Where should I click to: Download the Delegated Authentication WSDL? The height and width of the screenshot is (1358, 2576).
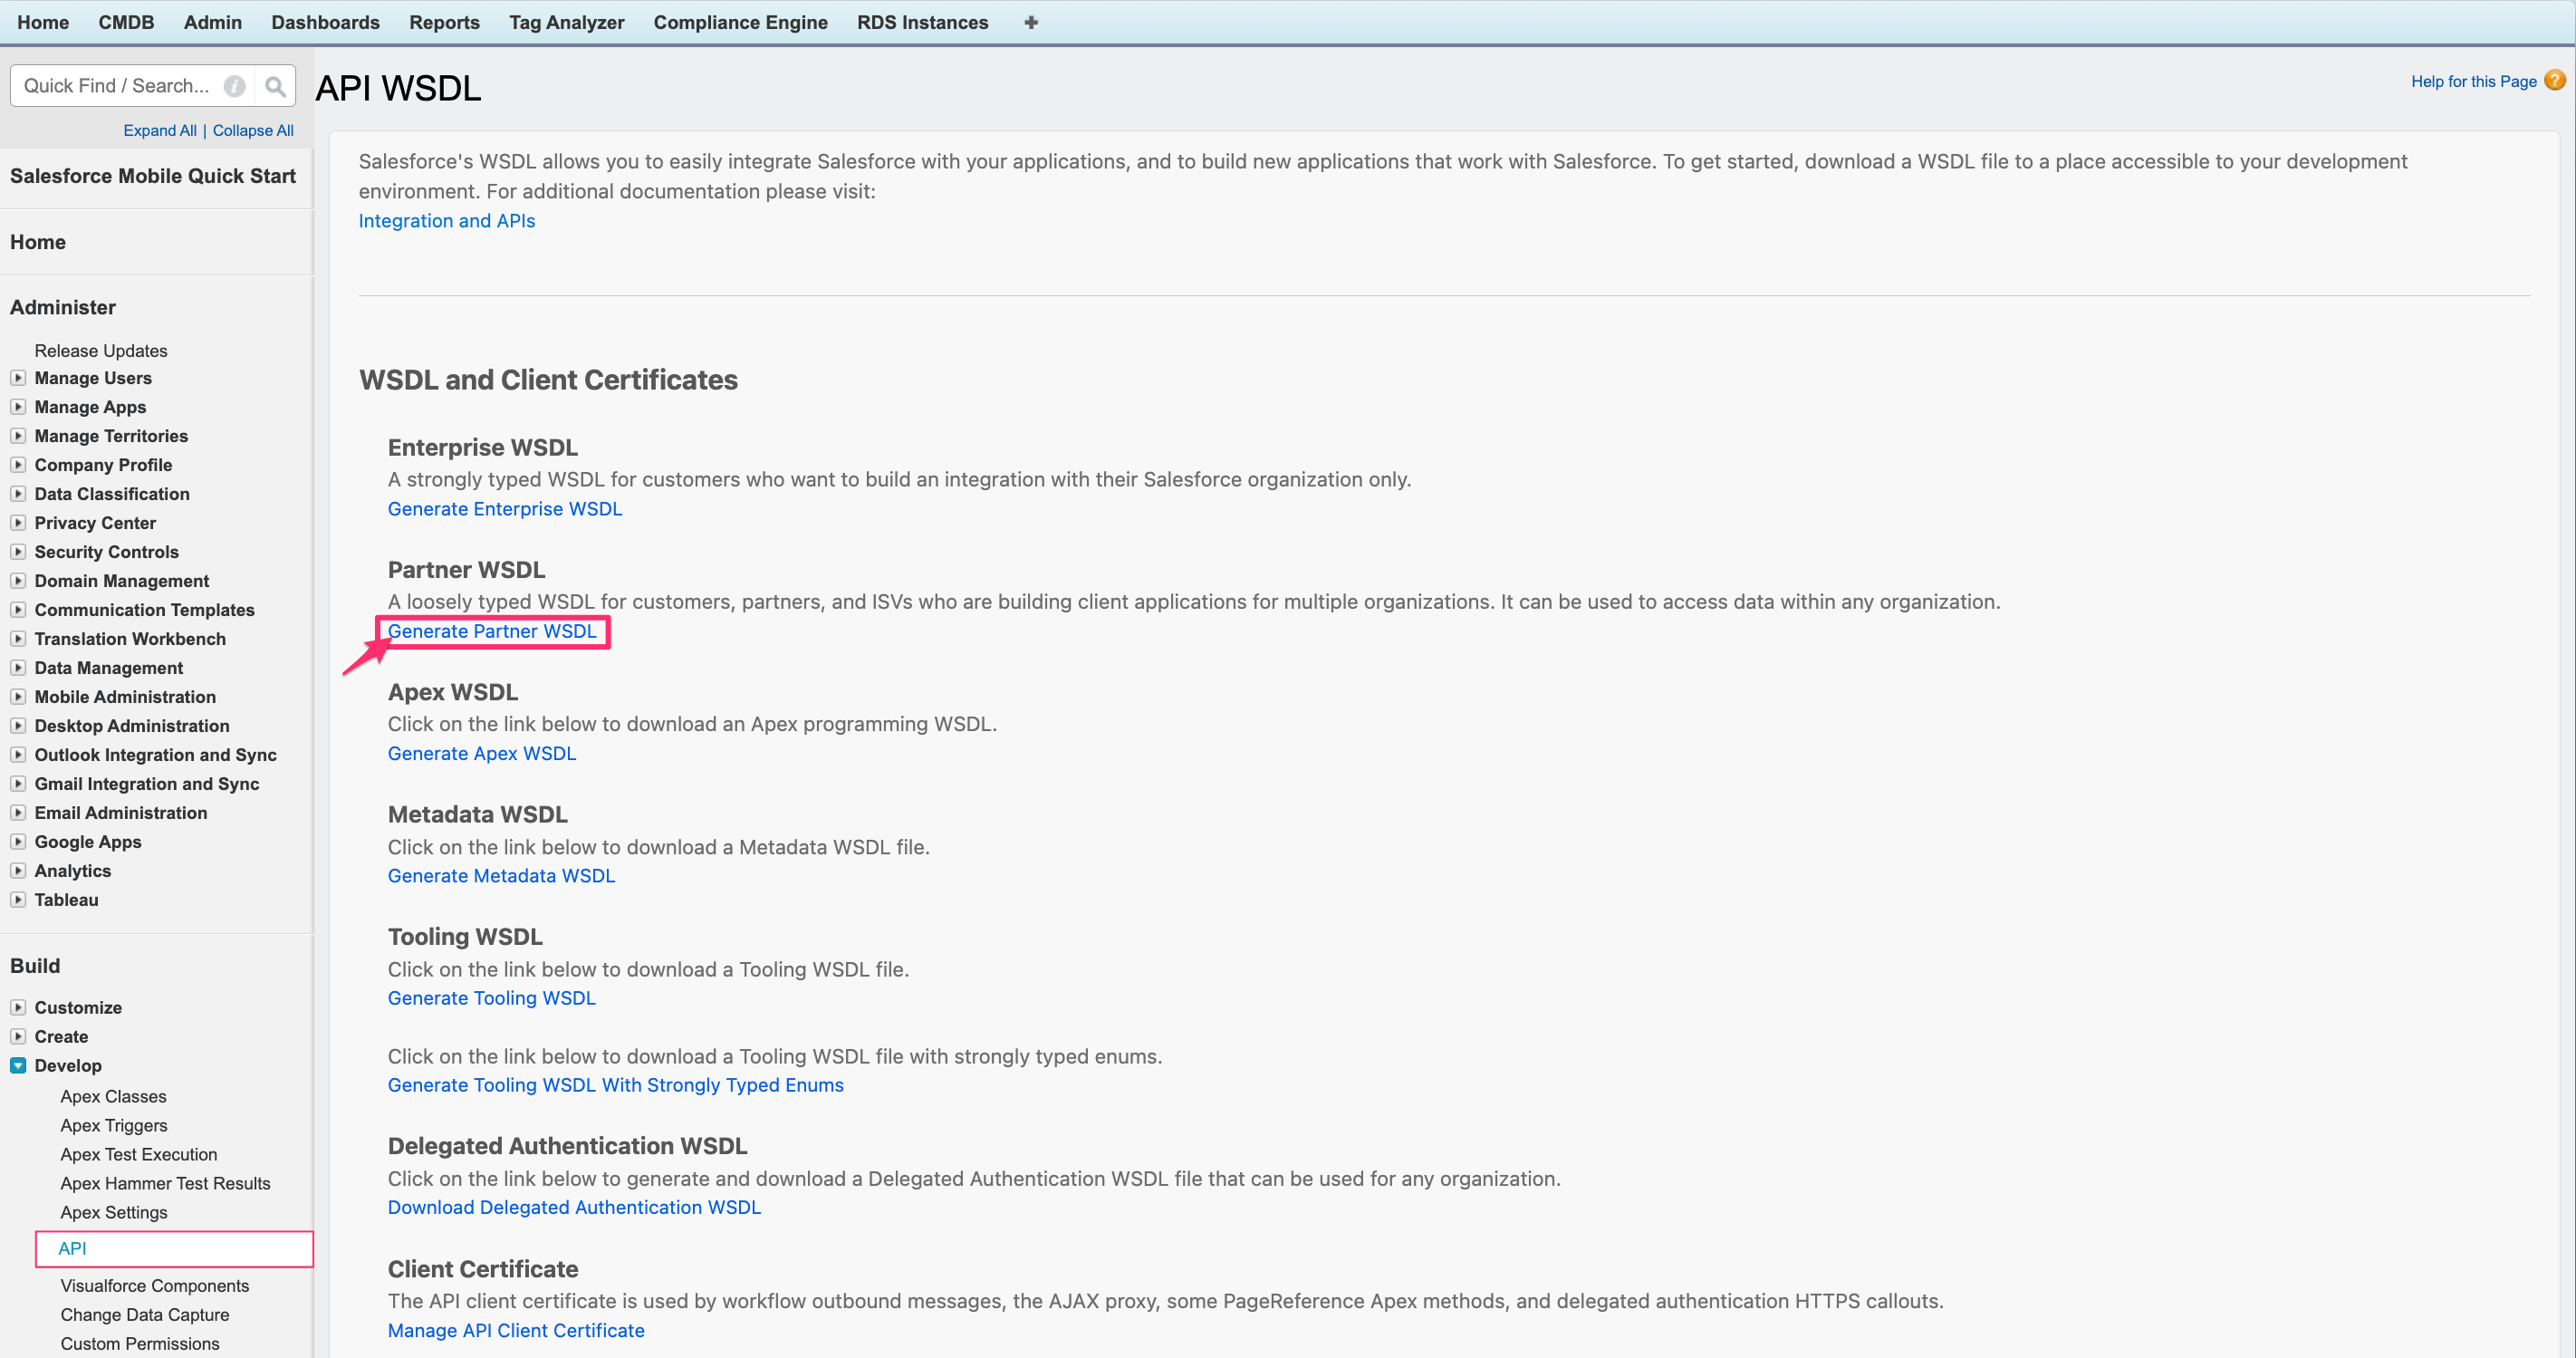click(574, 1207)
